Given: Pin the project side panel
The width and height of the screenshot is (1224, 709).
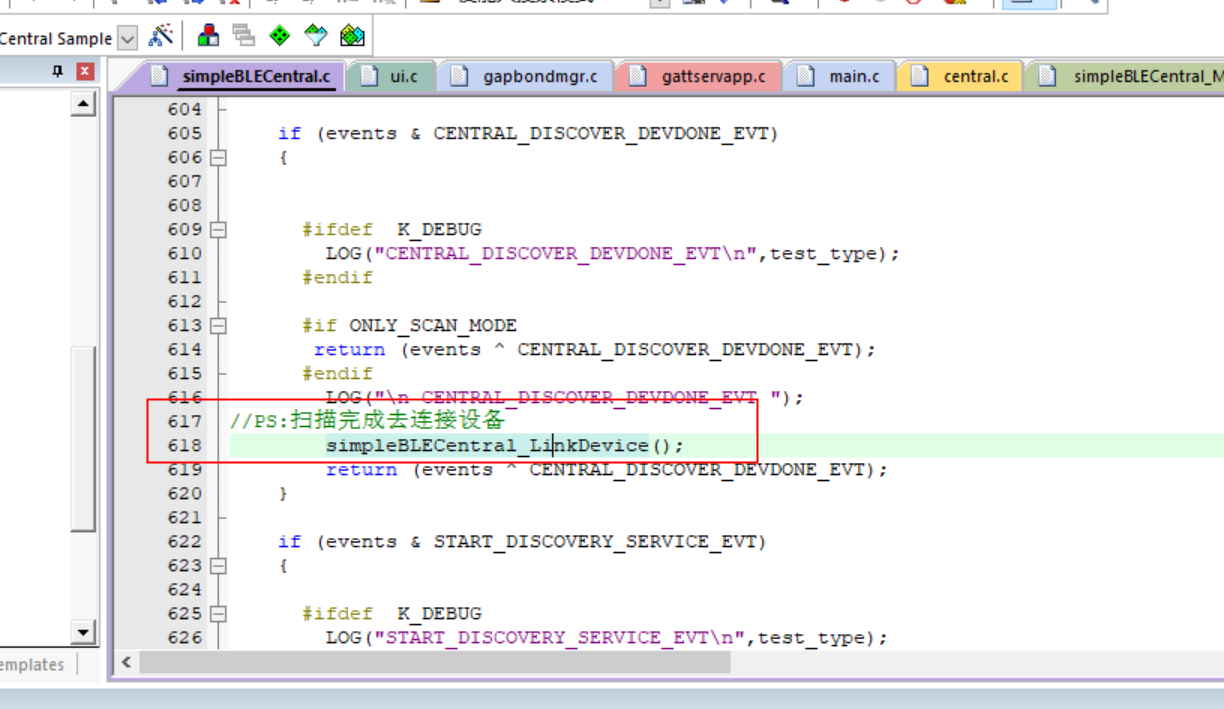Looking at the screenshot, I should [x=57, y=71].
